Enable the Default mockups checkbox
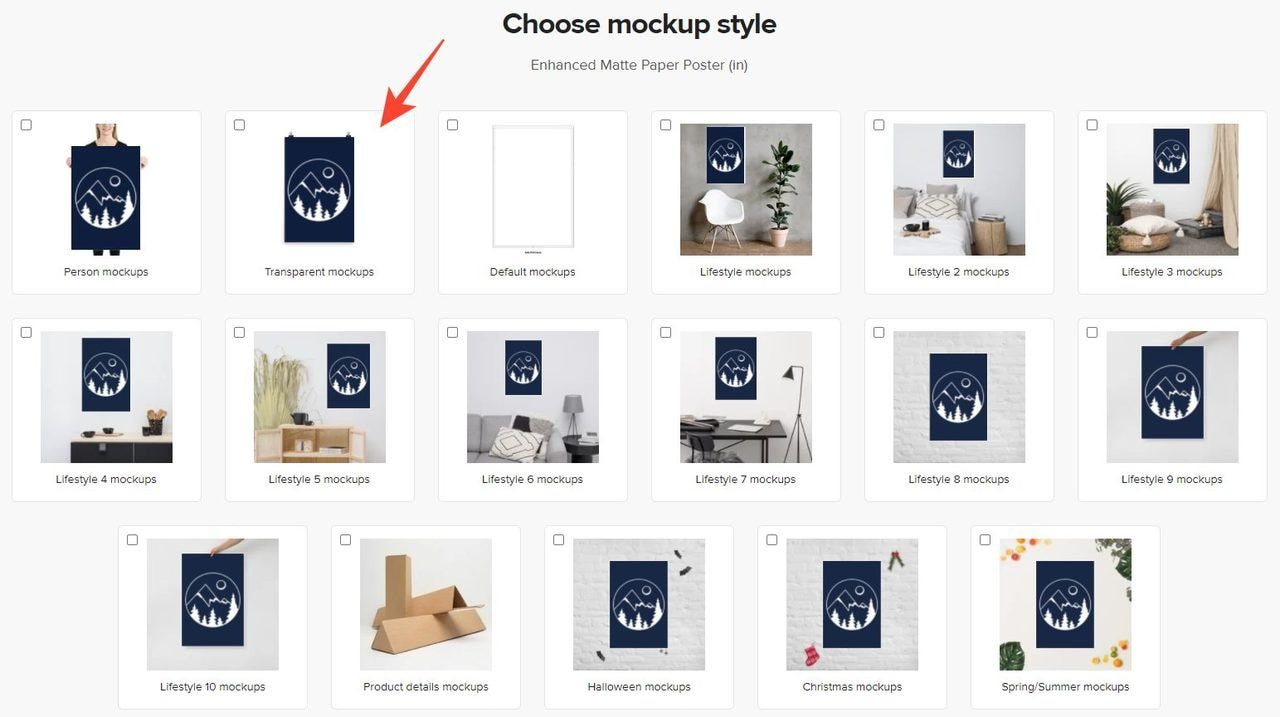This screenshot has width=1280, height=717. click(x=452, y=125)
